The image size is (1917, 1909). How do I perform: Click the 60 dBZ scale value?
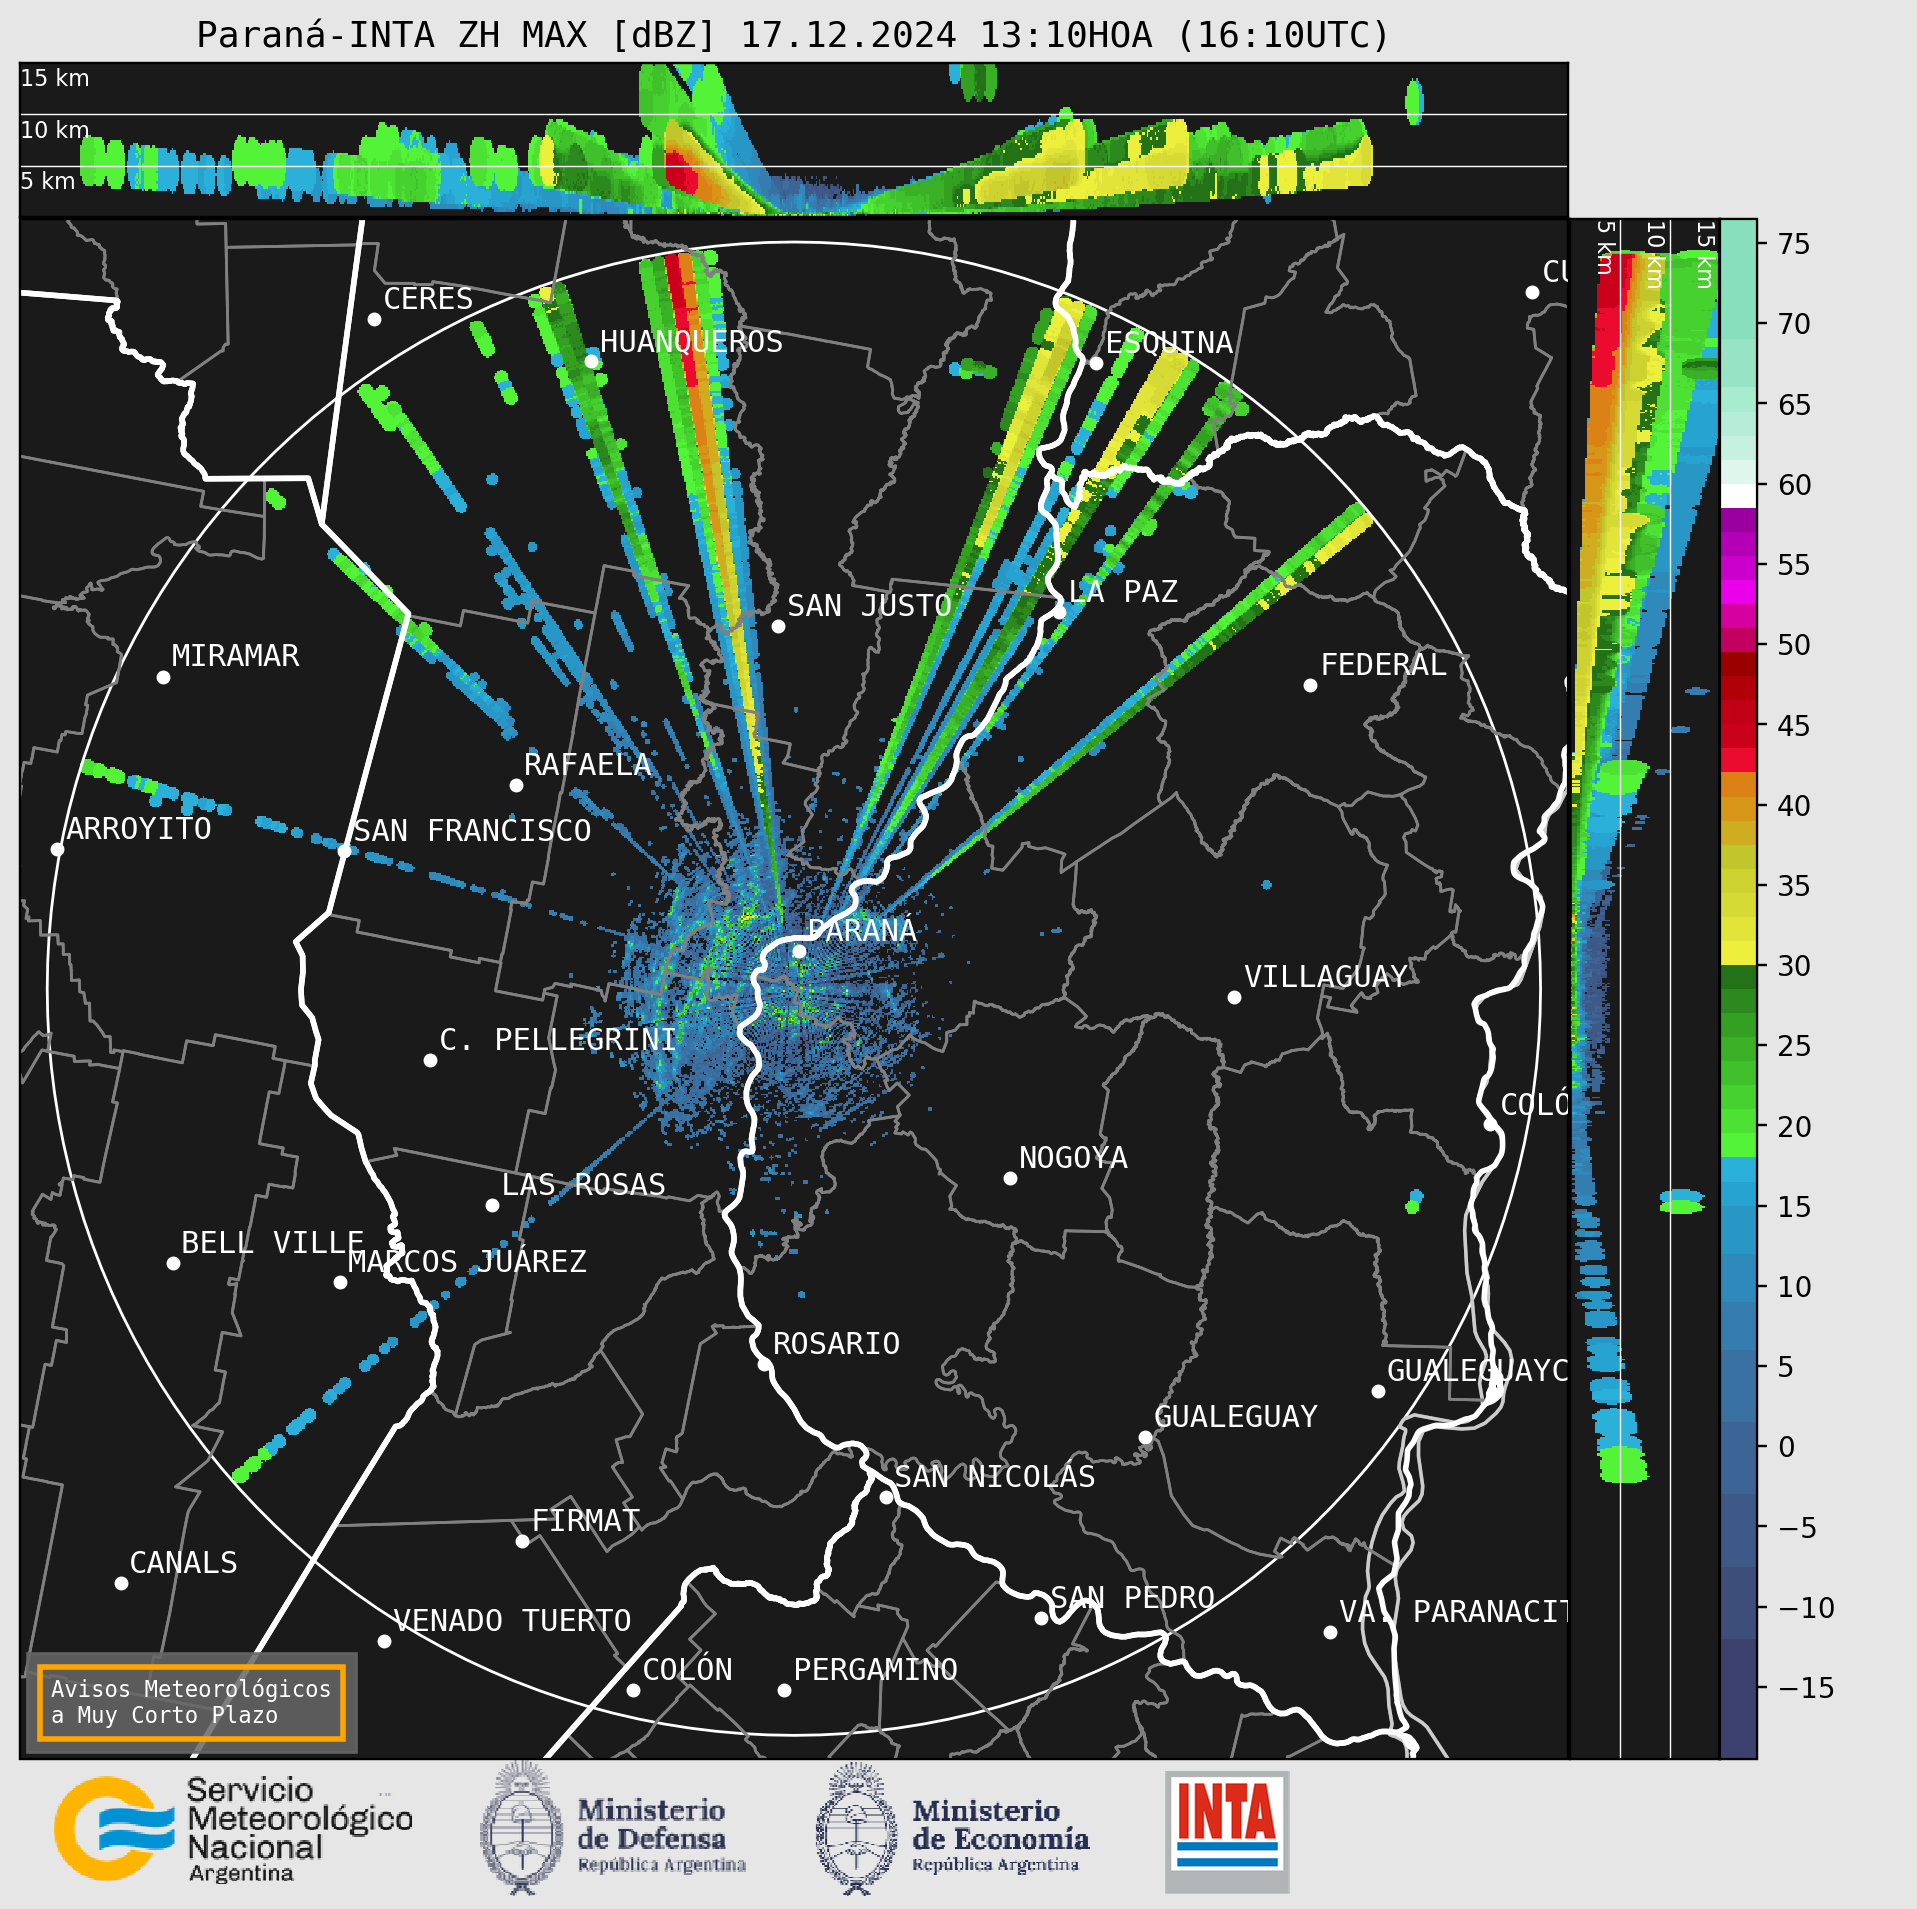(1794, 485)
